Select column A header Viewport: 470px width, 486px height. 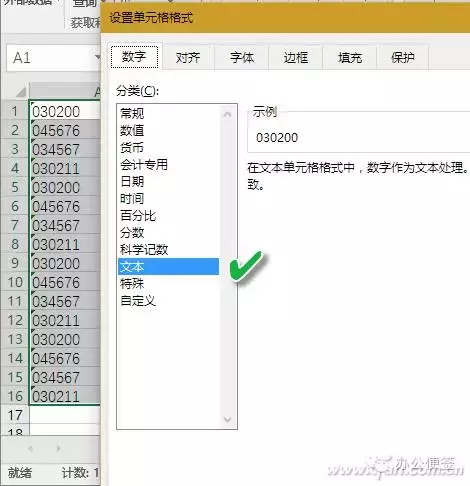pos(65,91)
